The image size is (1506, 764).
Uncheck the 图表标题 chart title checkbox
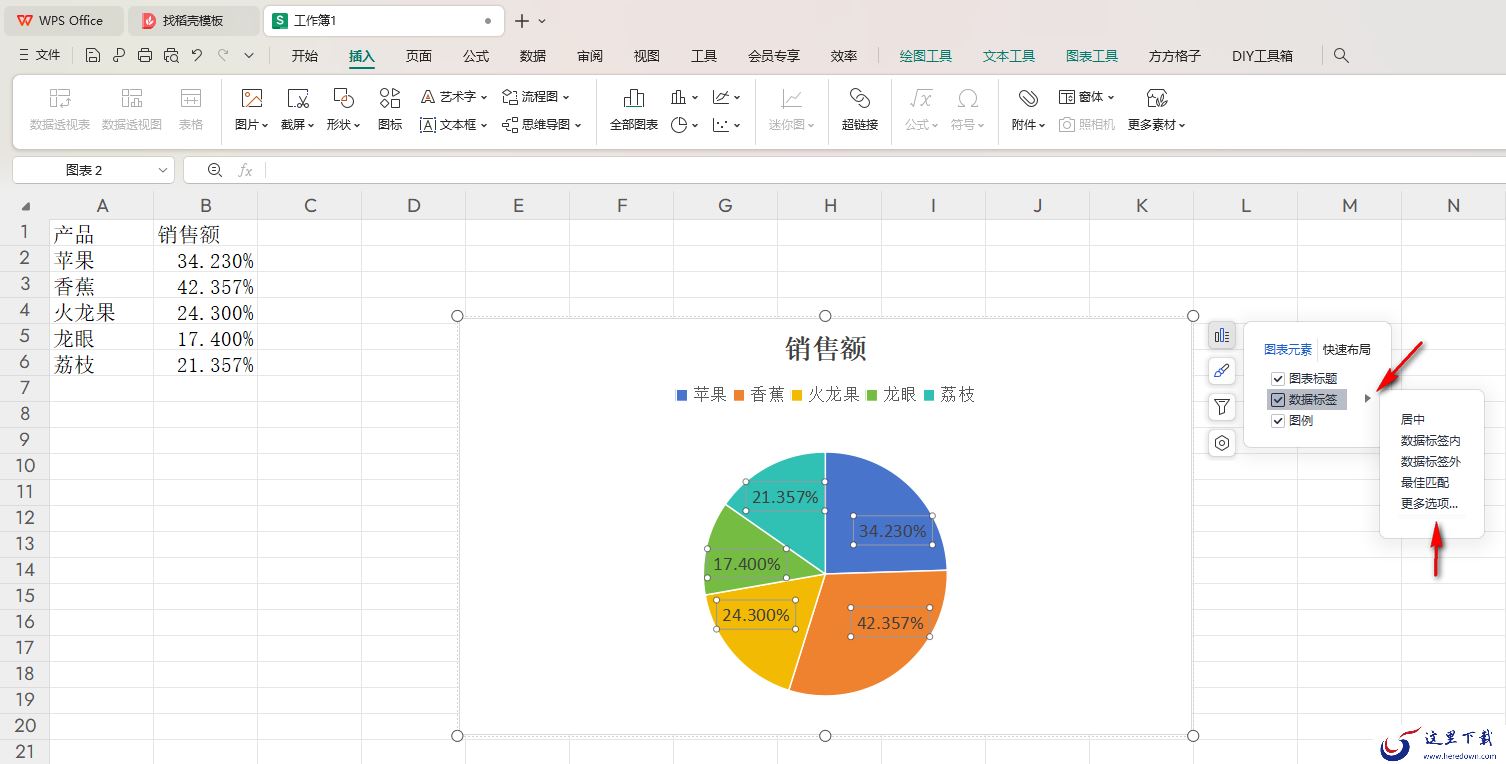[x=1278, y=379]
